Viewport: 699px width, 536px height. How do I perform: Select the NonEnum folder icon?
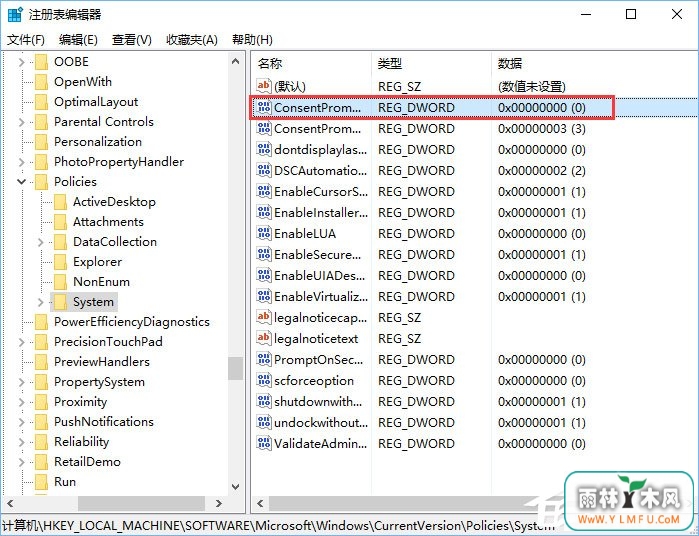click(x=60, y=282)
